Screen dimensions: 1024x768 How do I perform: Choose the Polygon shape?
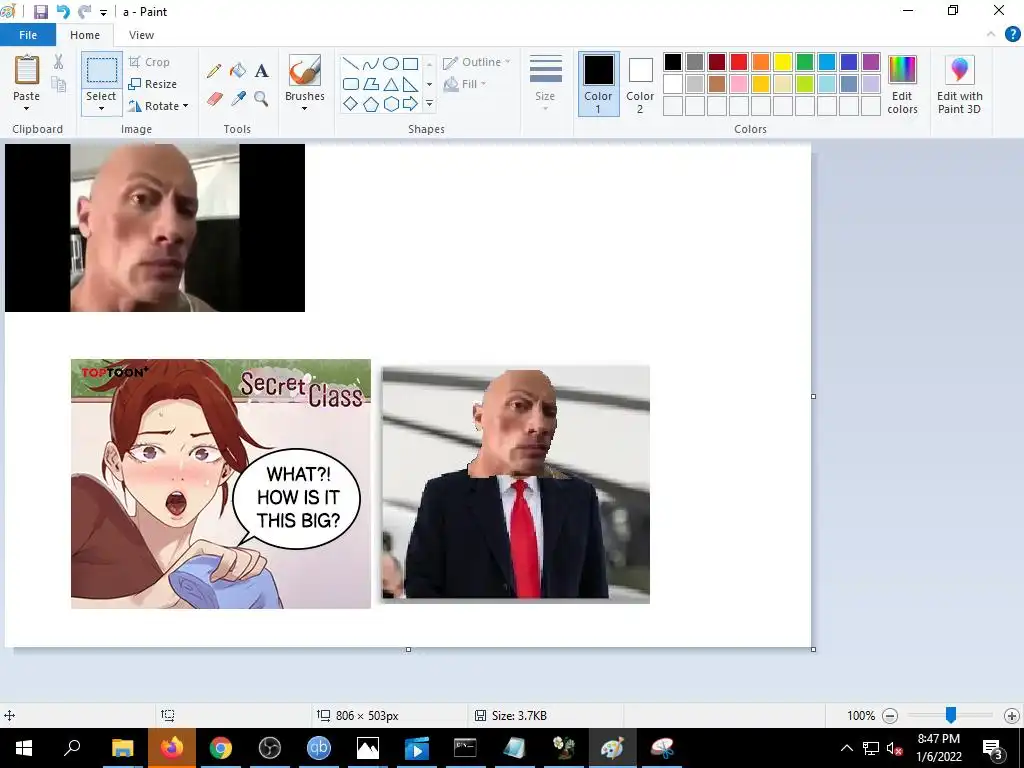(x=370, y=84)
